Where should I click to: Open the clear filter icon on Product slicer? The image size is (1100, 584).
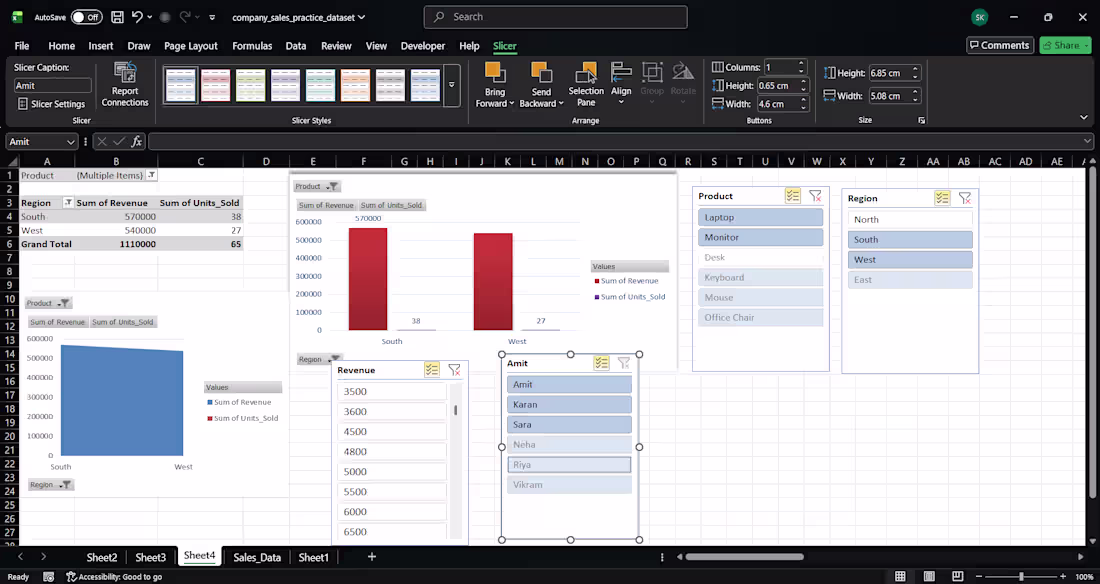click(x=813, y=197)
